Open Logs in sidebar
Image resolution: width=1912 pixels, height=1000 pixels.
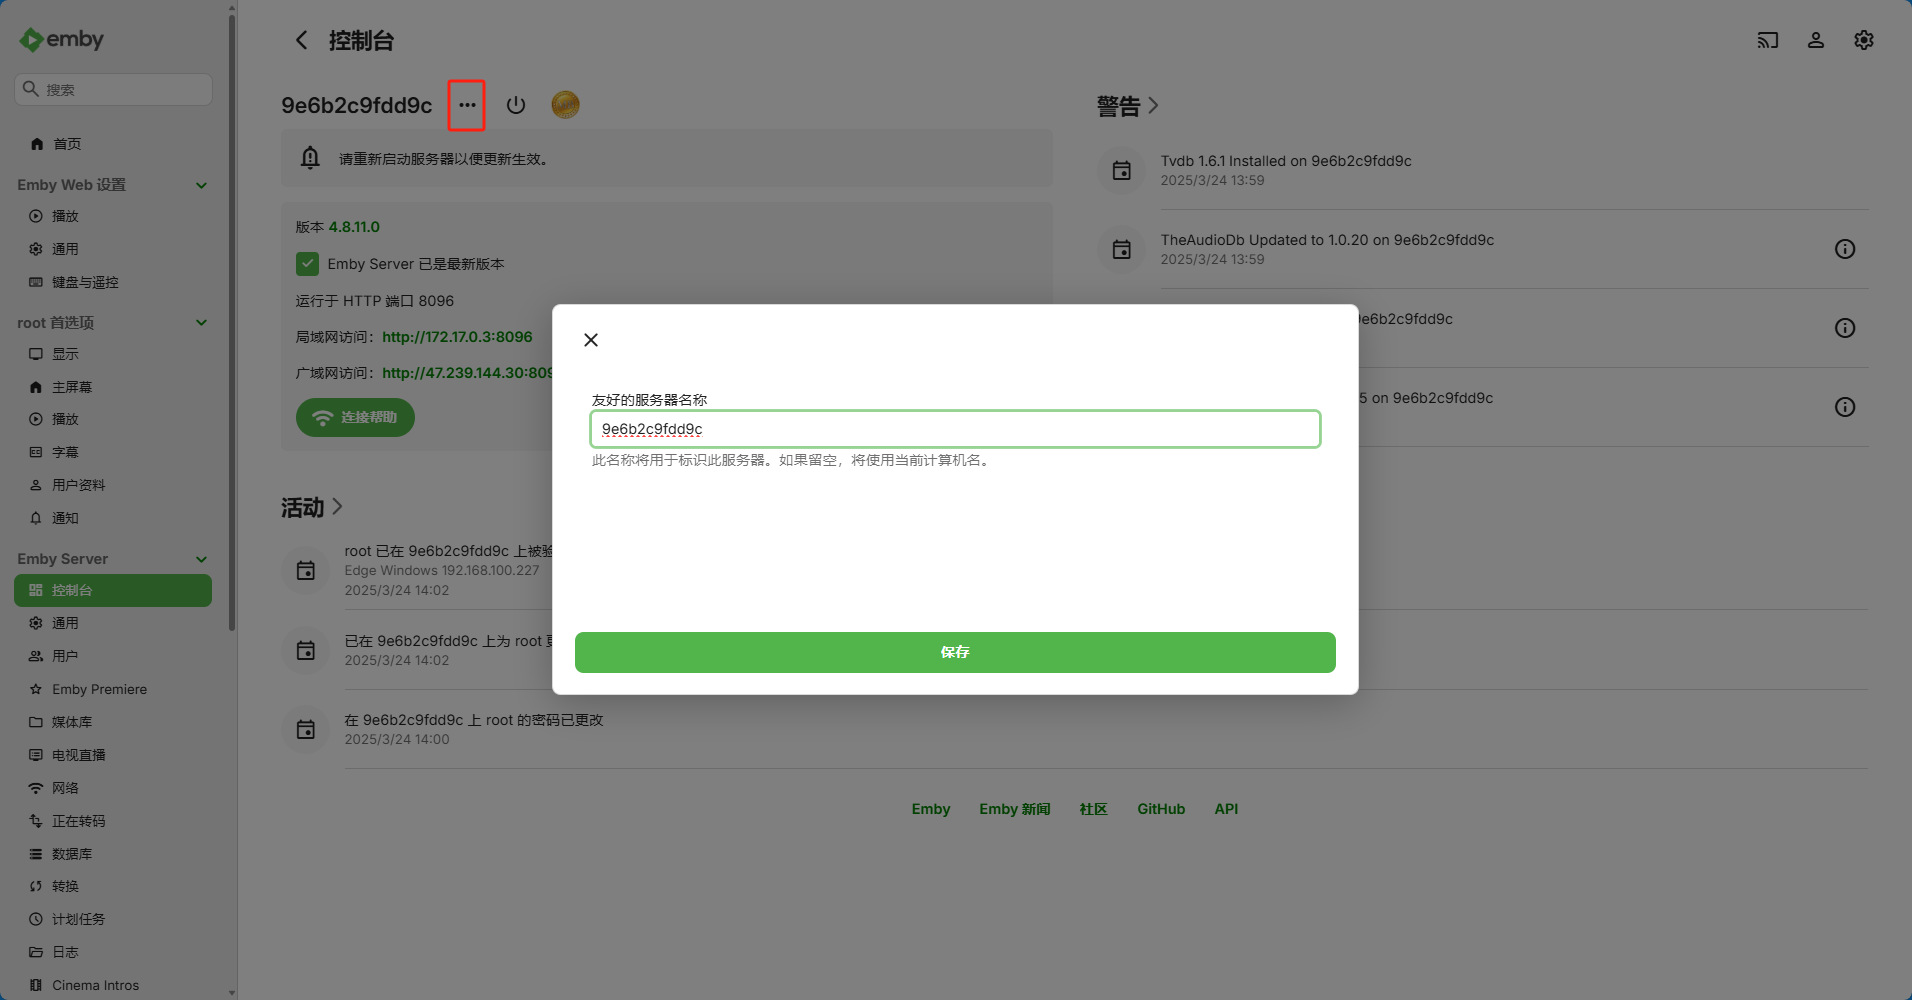tap(113, 952)
